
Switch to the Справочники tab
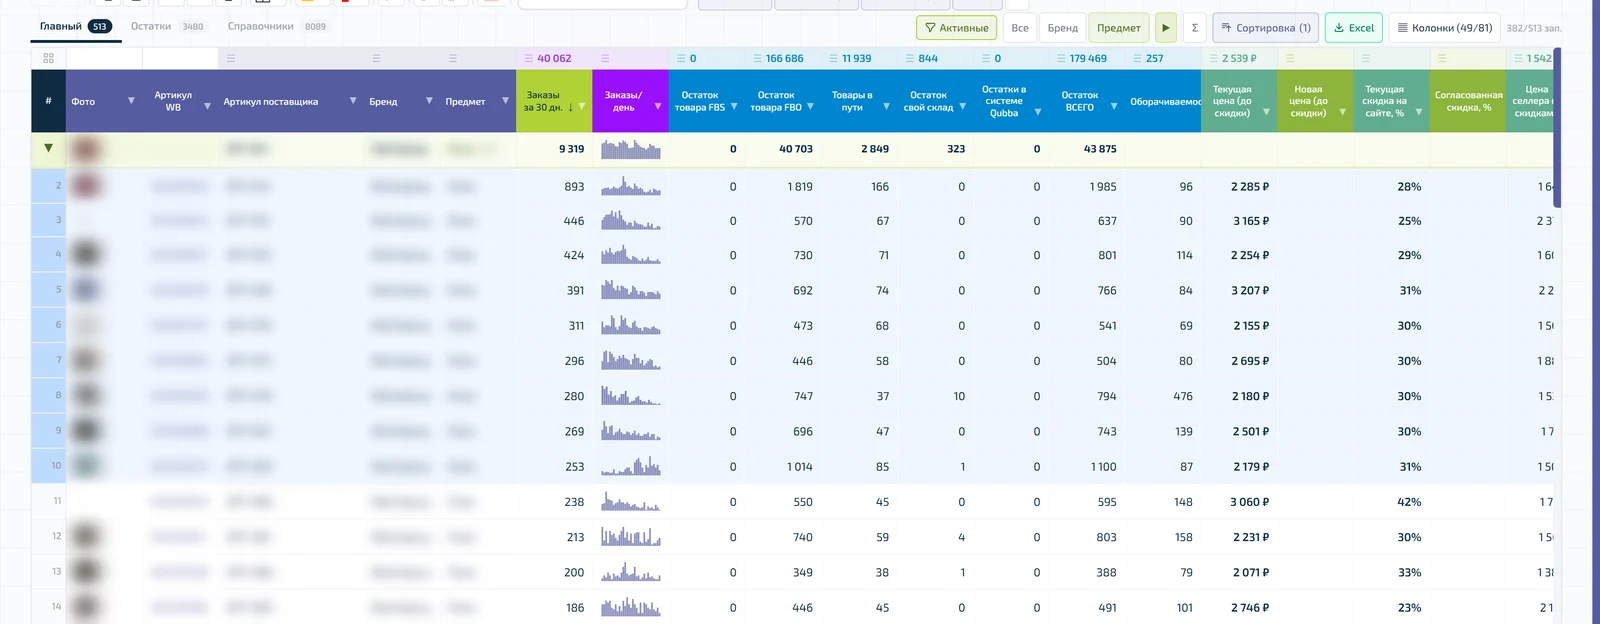point(276,27)
